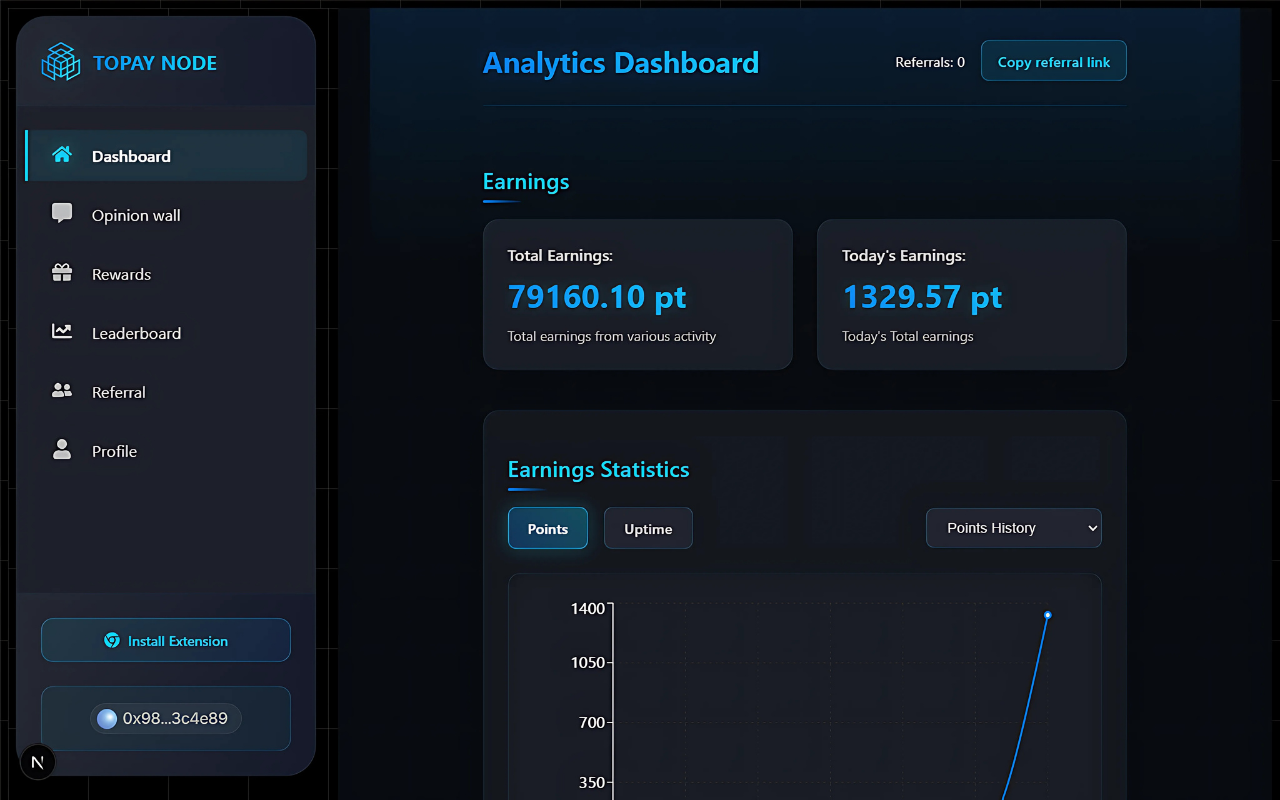Open the Dashboard menu item
The image size is (1280, 800).
tap(166, 156)
